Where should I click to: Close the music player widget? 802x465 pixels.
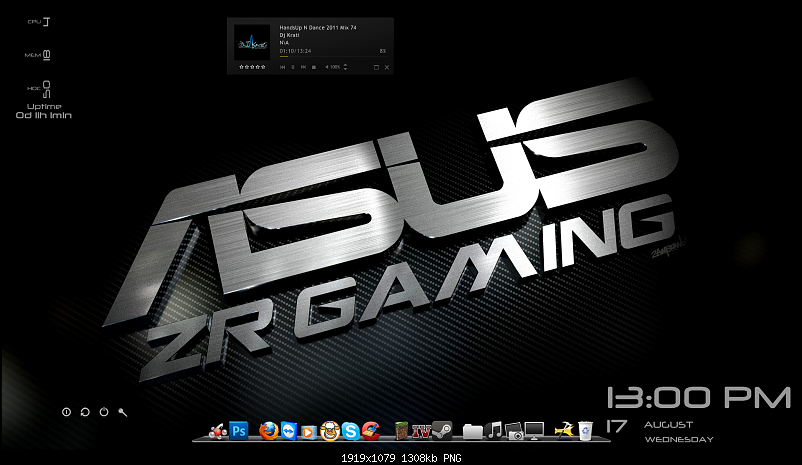pos(387,67)
